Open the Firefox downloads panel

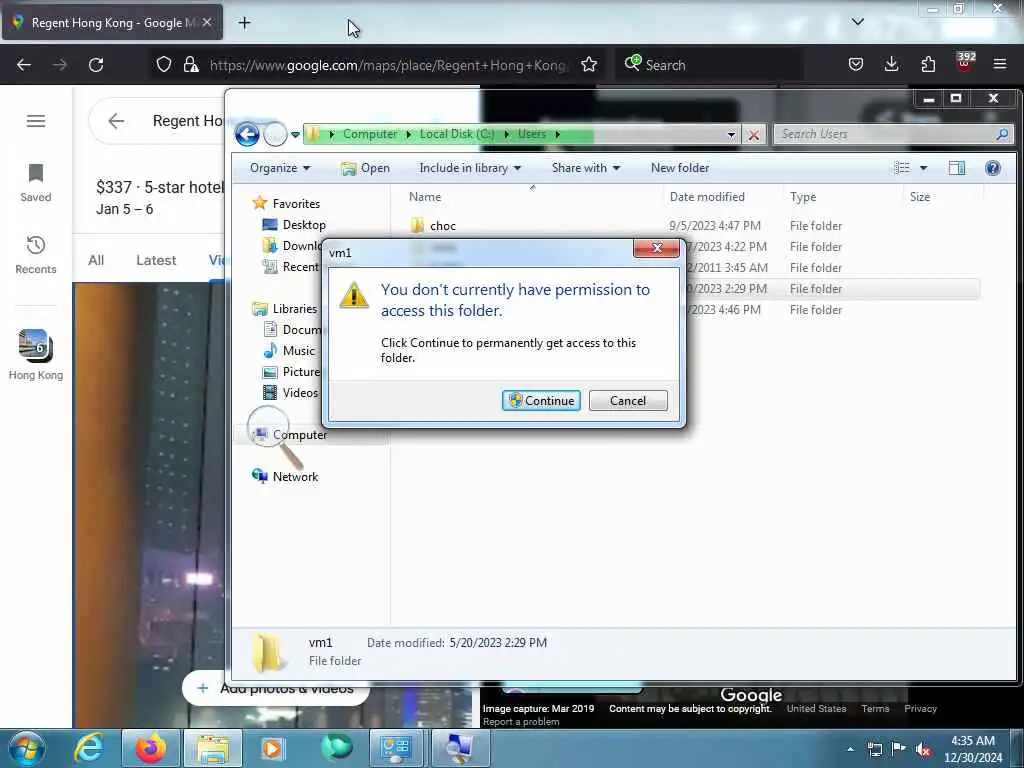click(891, 65)
